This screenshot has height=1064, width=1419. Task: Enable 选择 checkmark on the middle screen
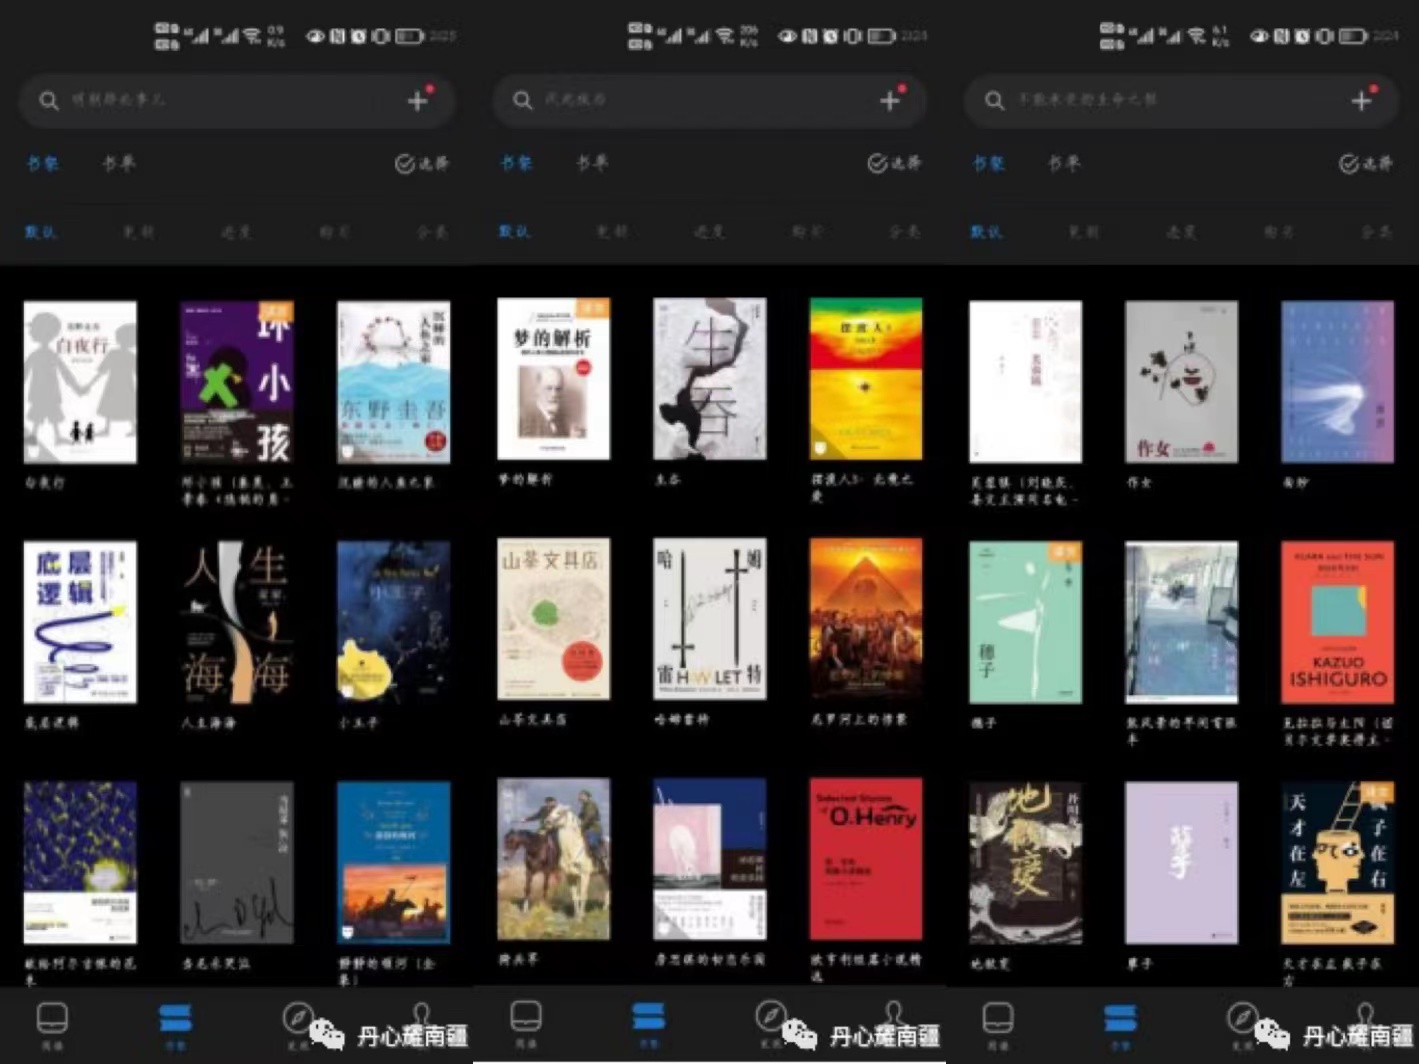tap(893, 163)
